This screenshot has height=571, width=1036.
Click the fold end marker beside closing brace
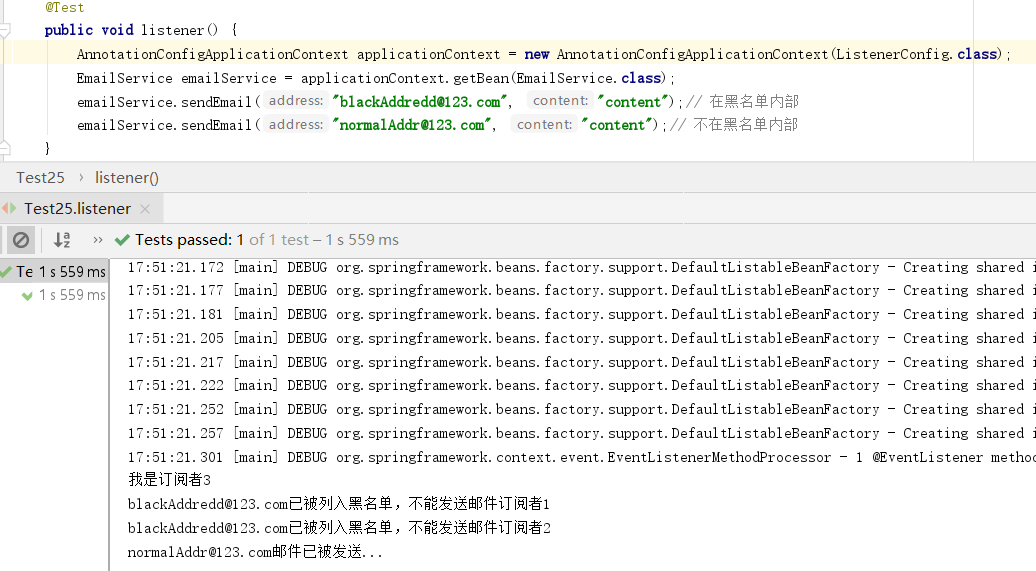click(5, 147)
